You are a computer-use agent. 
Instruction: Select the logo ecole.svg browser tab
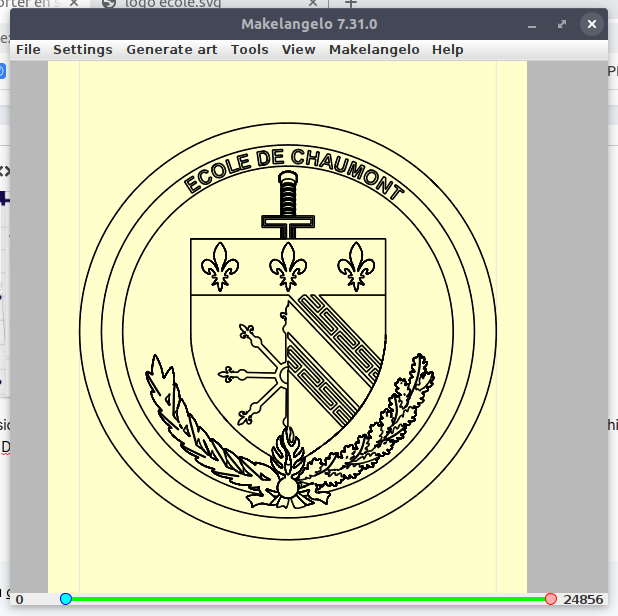click(209, 4)
